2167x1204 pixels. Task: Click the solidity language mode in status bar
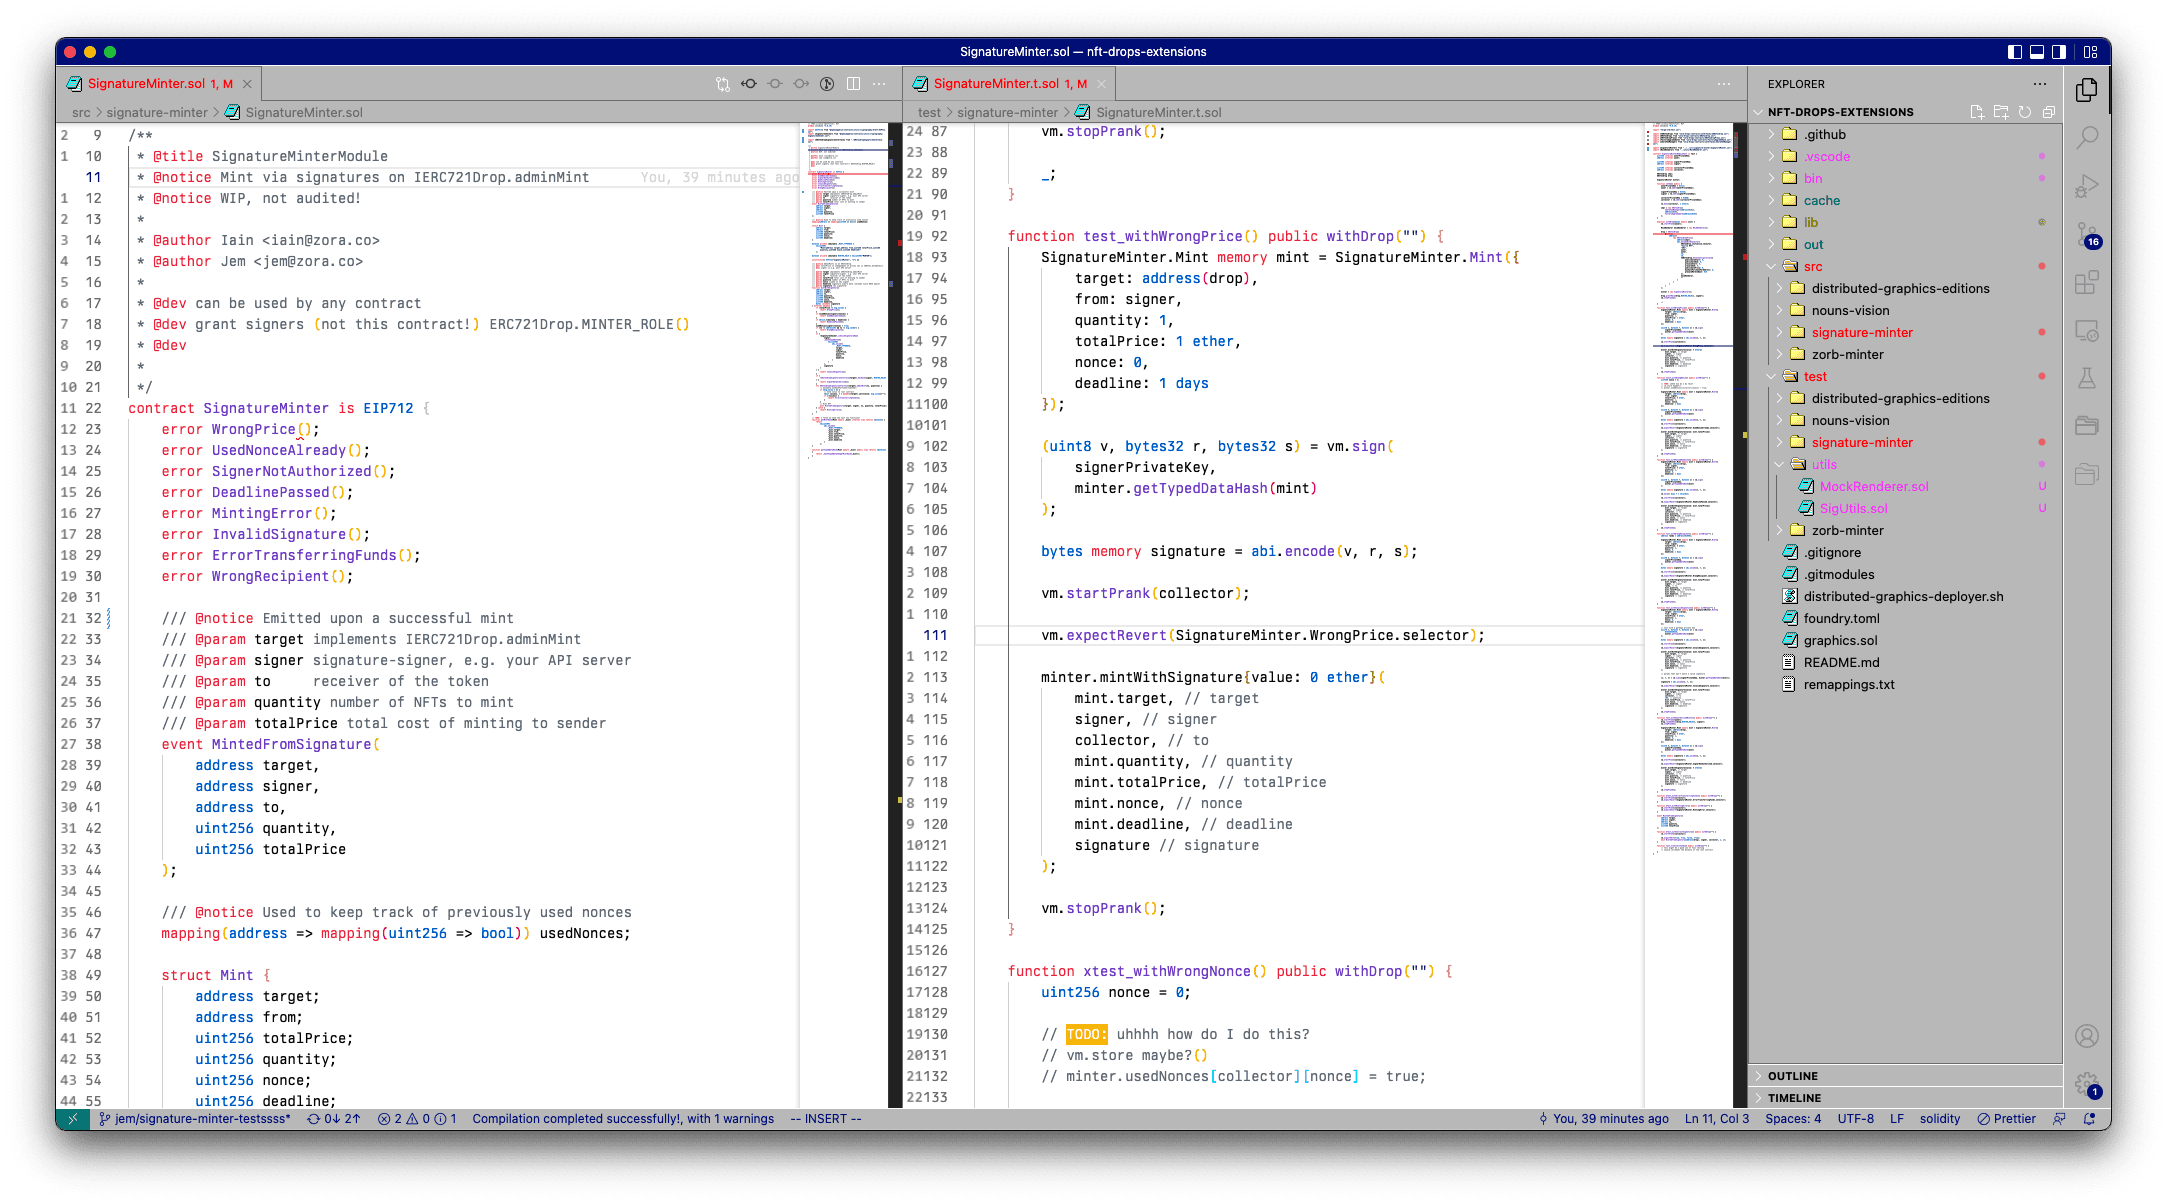(1939, 1119)
